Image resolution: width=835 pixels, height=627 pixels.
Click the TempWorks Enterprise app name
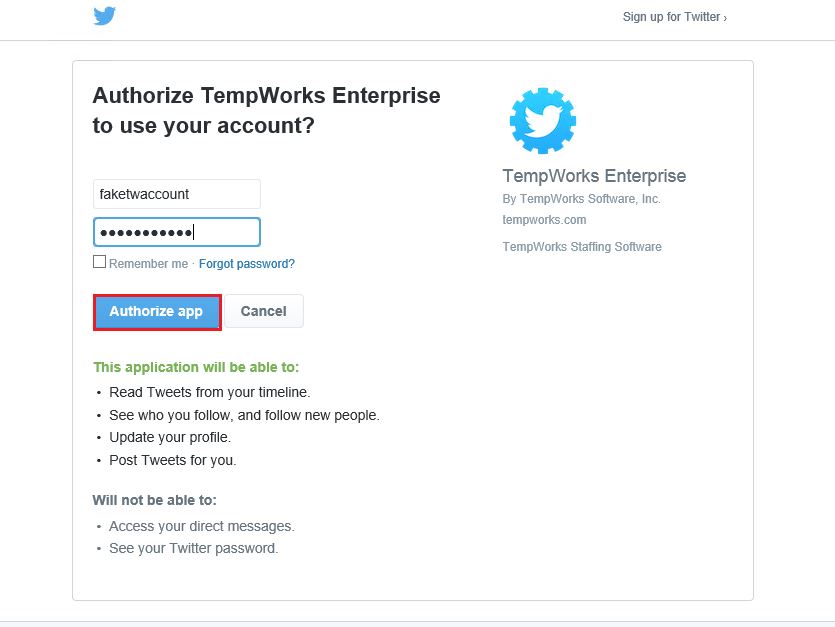point(594,176)
